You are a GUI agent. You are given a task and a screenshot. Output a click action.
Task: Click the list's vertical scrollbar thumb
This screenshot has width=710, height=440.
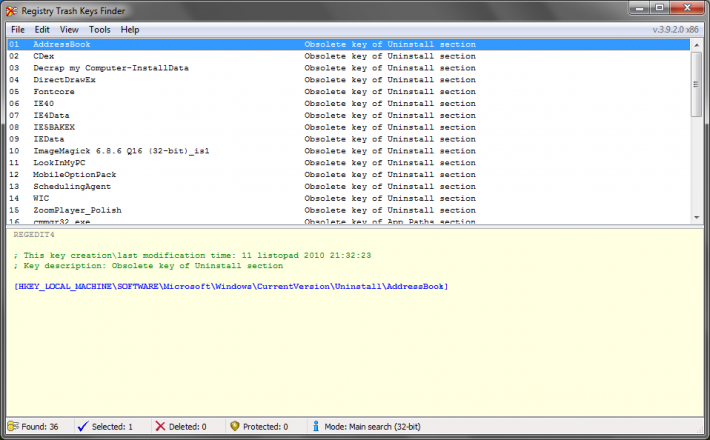click(x=696, y=84)
